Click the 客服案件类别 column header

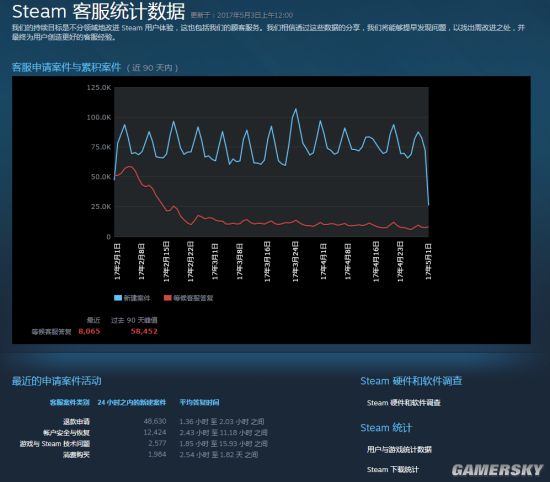point(69,402)
